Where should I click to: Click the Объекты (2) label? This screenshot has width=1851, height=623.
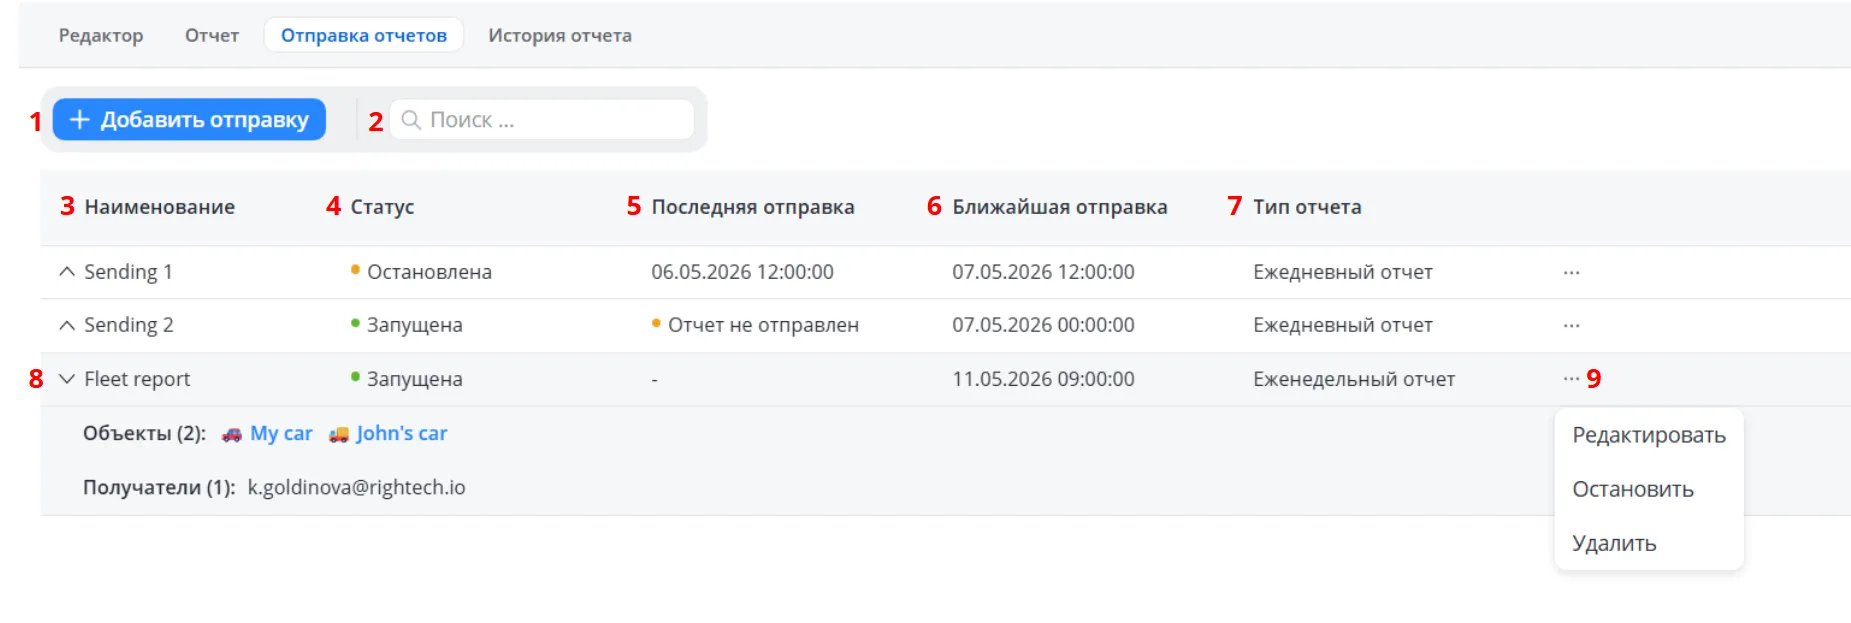(144, 433)
